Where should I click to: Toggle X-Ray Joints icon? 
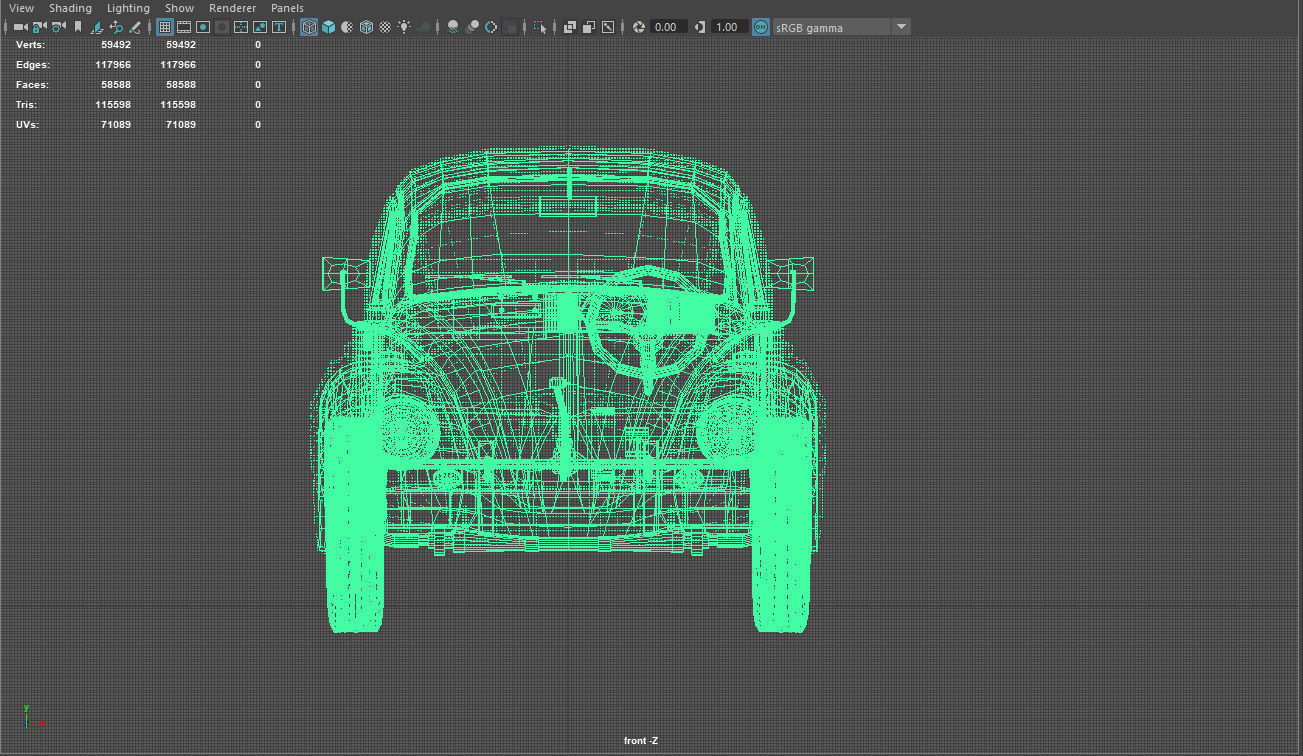point(607,27)
